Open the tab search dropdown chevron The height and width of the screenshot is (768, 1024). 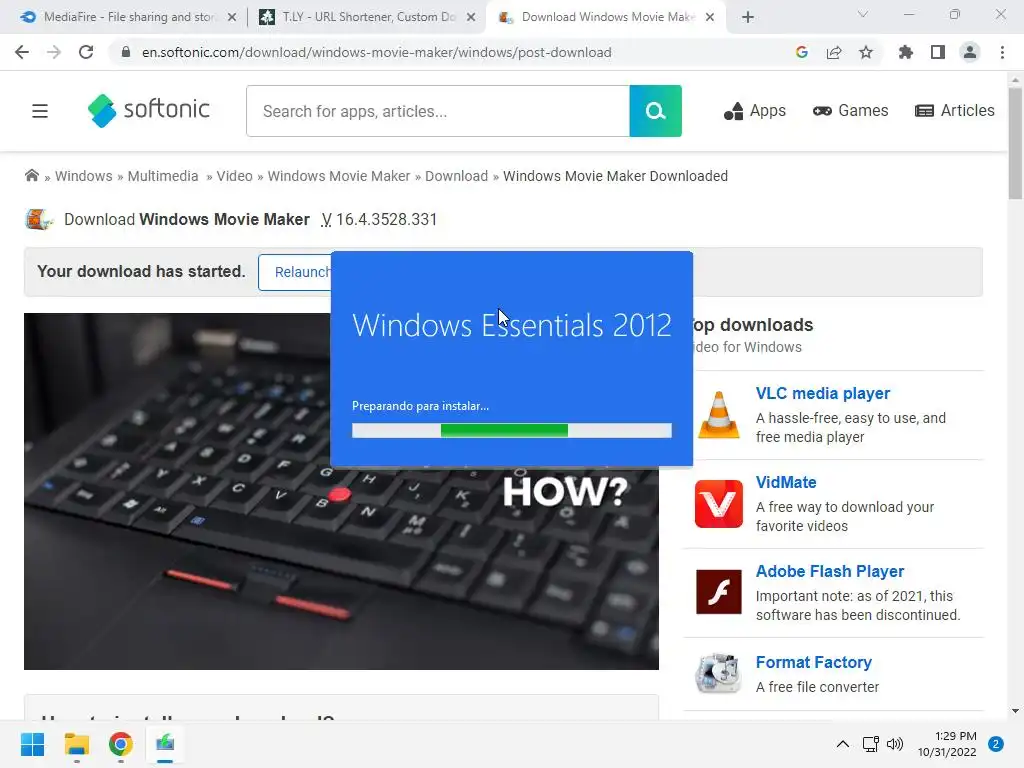[863, 14]
